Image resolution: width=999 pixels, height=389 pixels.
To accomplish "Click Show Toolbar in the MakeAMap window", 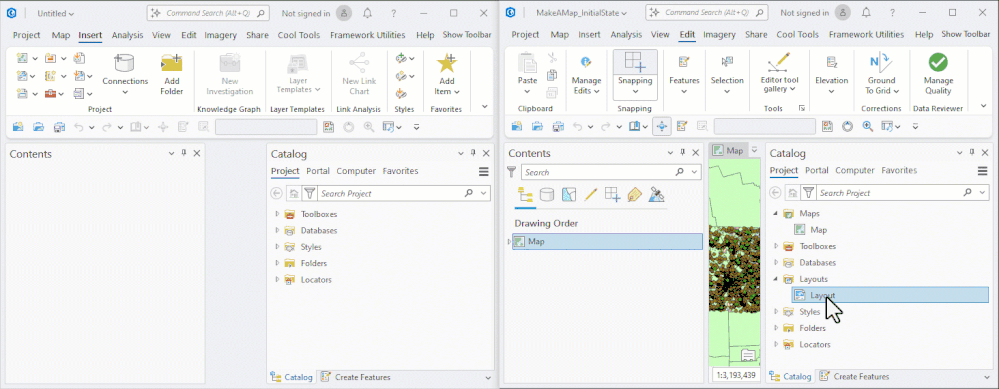I will click(x=966, y=34).
